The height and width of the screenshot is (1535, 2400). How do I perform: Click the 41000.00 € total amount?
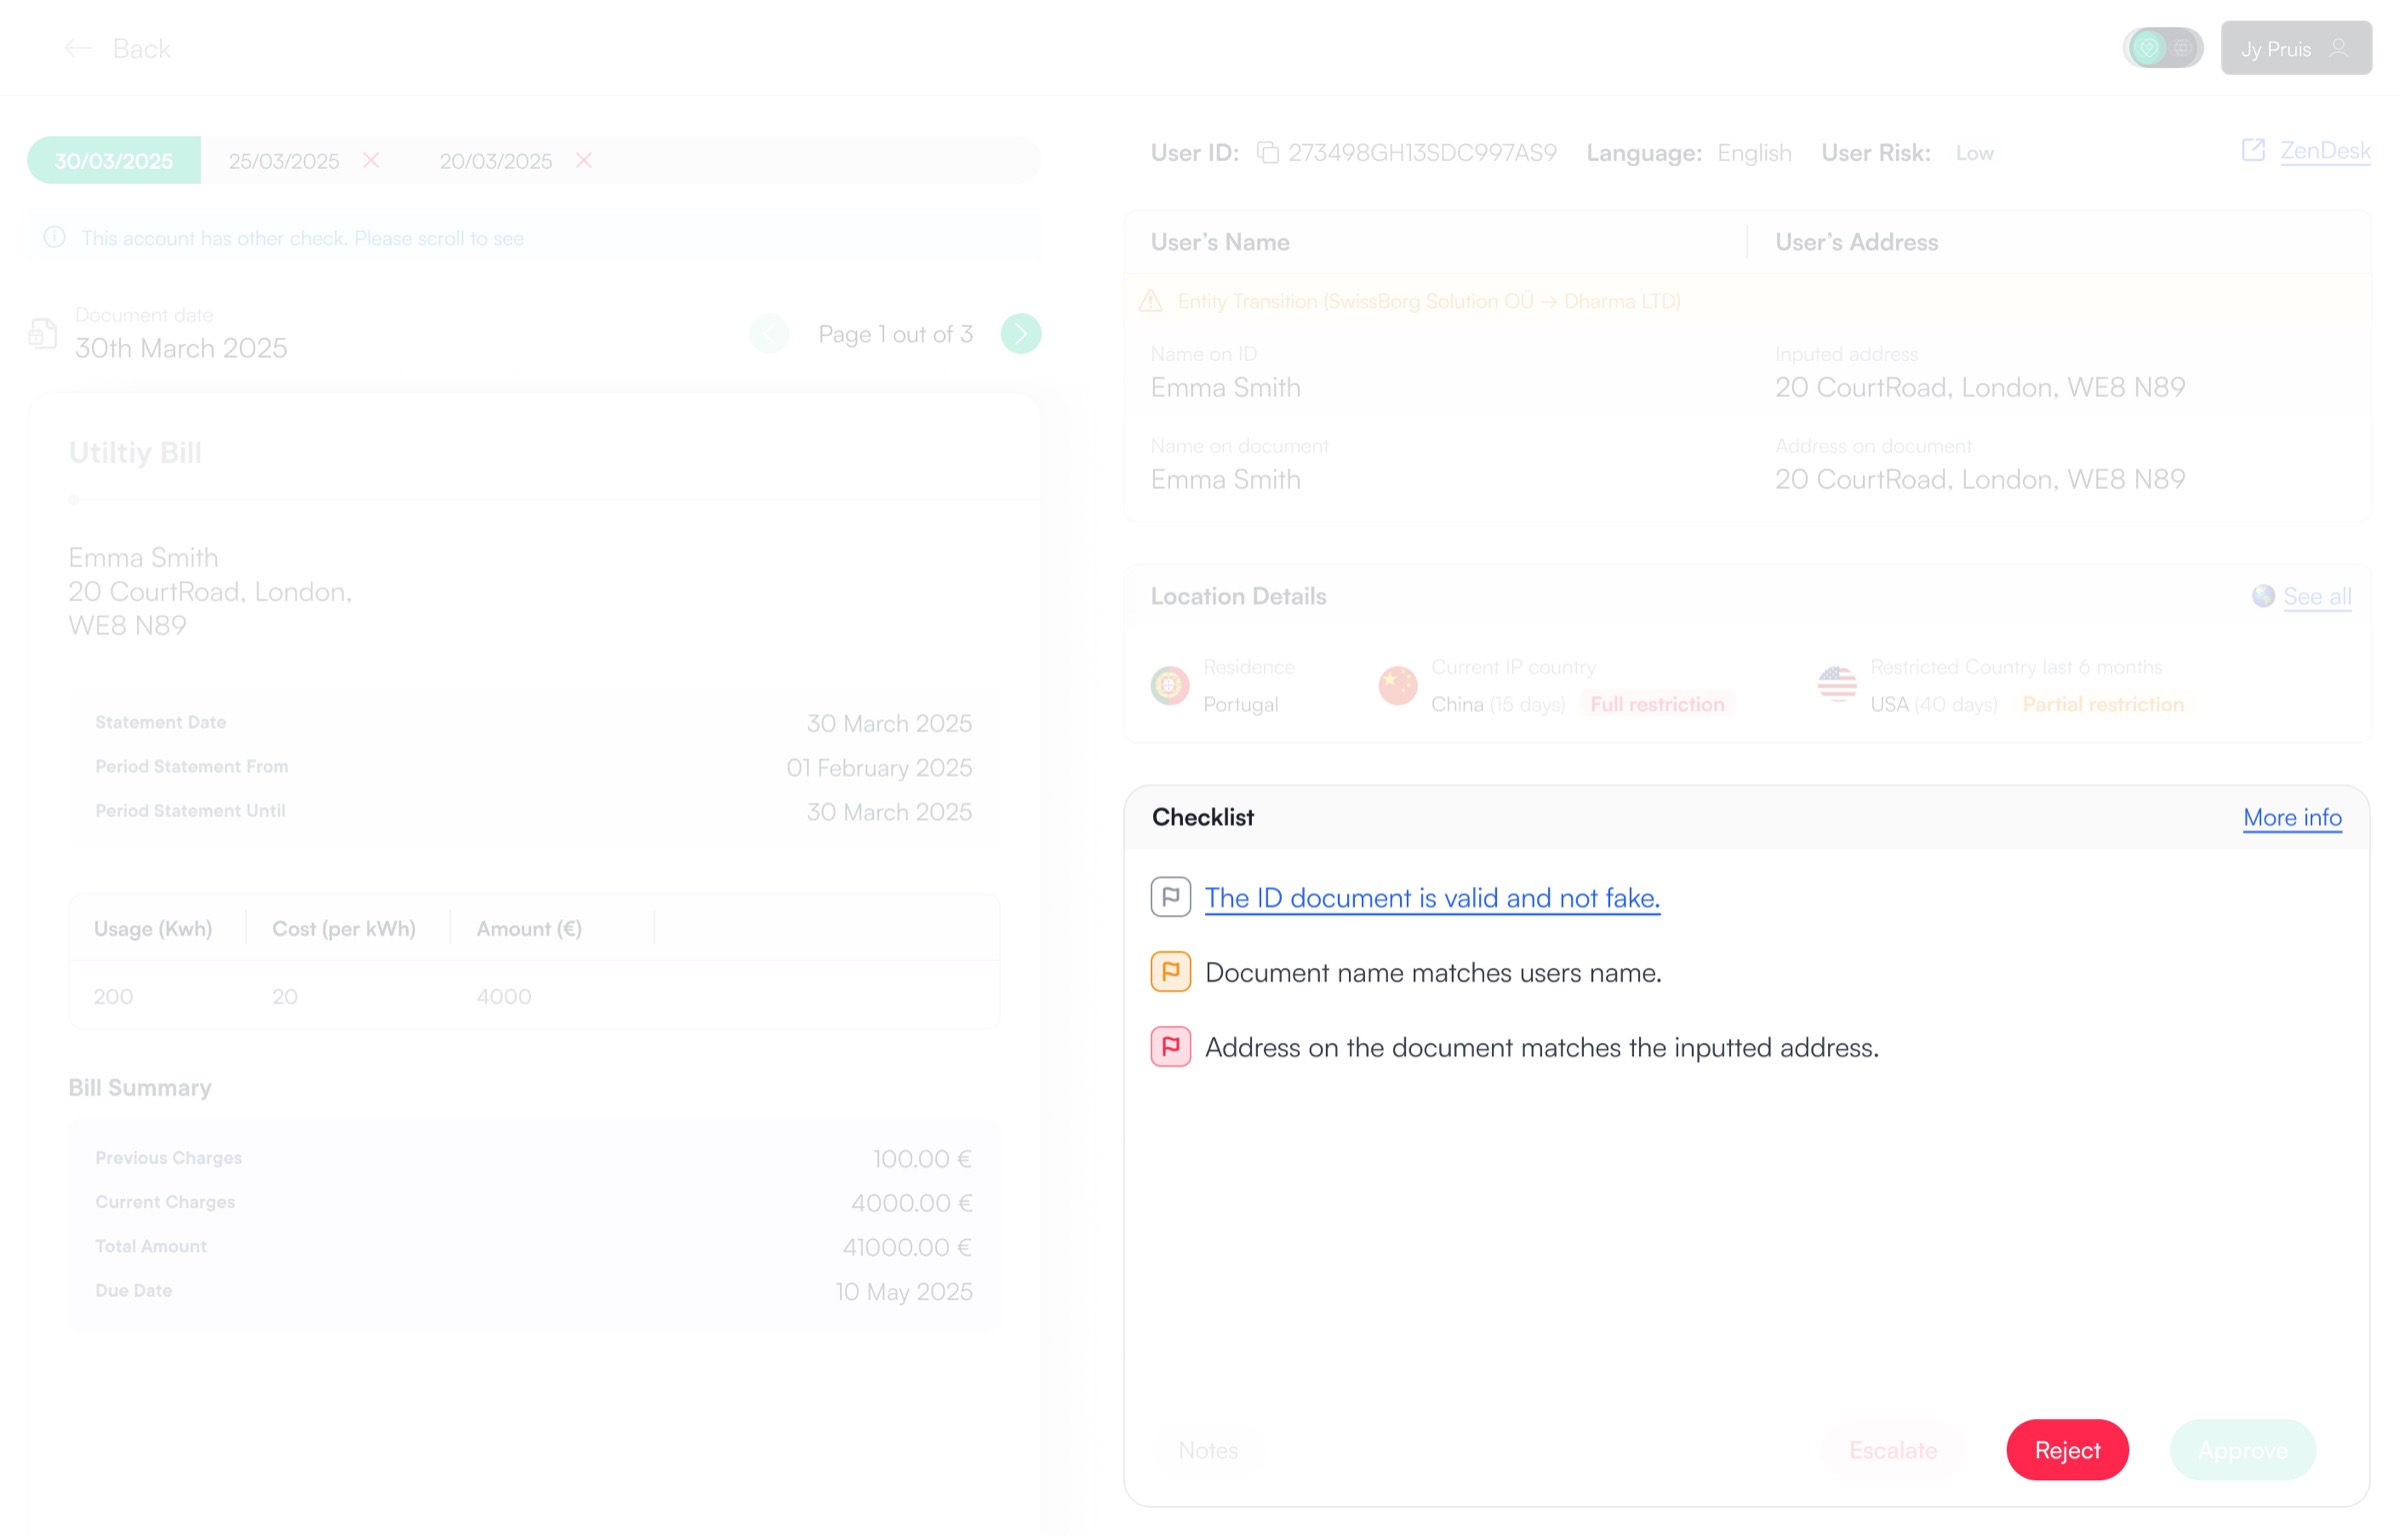[907, 1247]
